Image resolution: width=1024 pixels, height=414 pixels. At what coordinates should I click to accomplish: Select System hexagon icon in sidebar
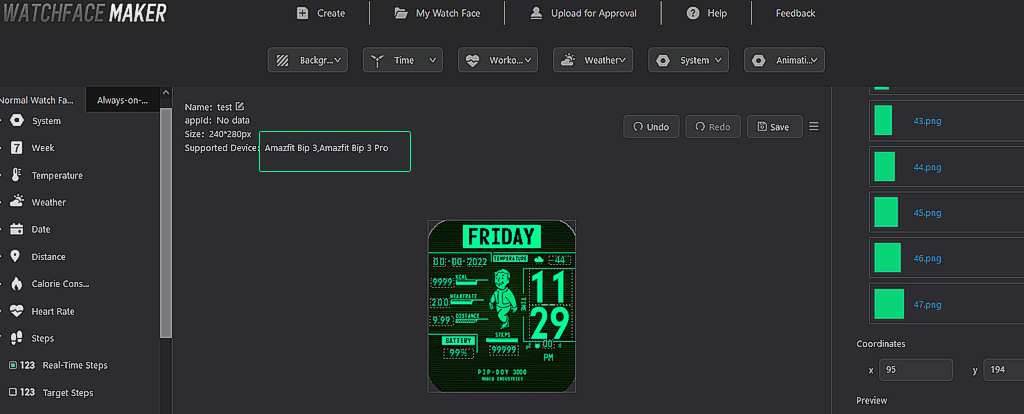17,121
